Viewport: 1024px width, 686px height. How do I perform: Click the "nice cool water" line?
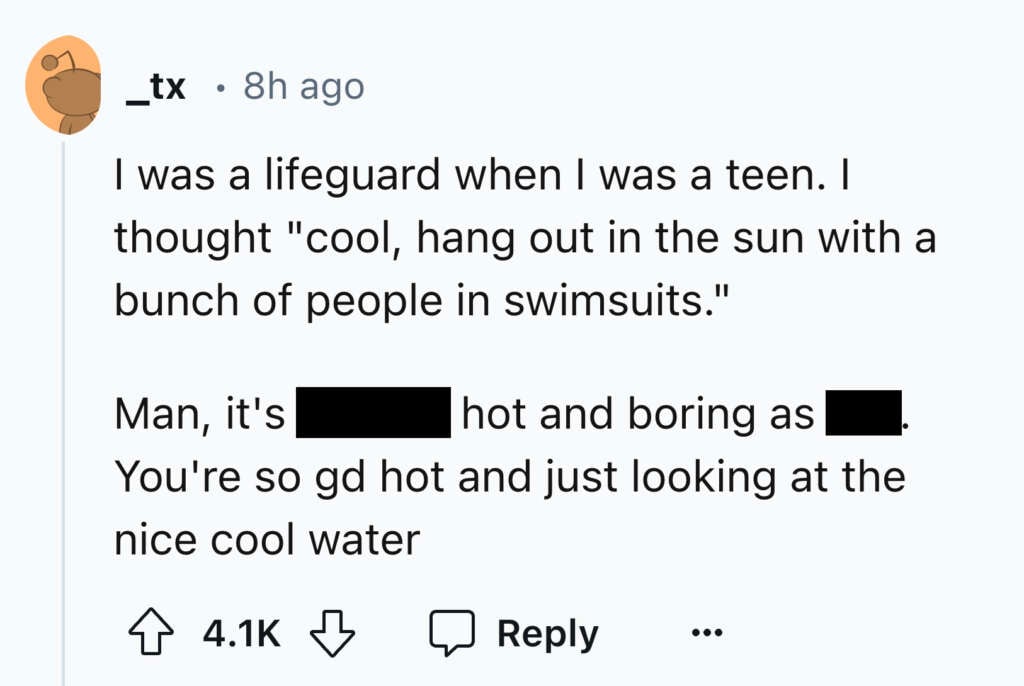266,540
